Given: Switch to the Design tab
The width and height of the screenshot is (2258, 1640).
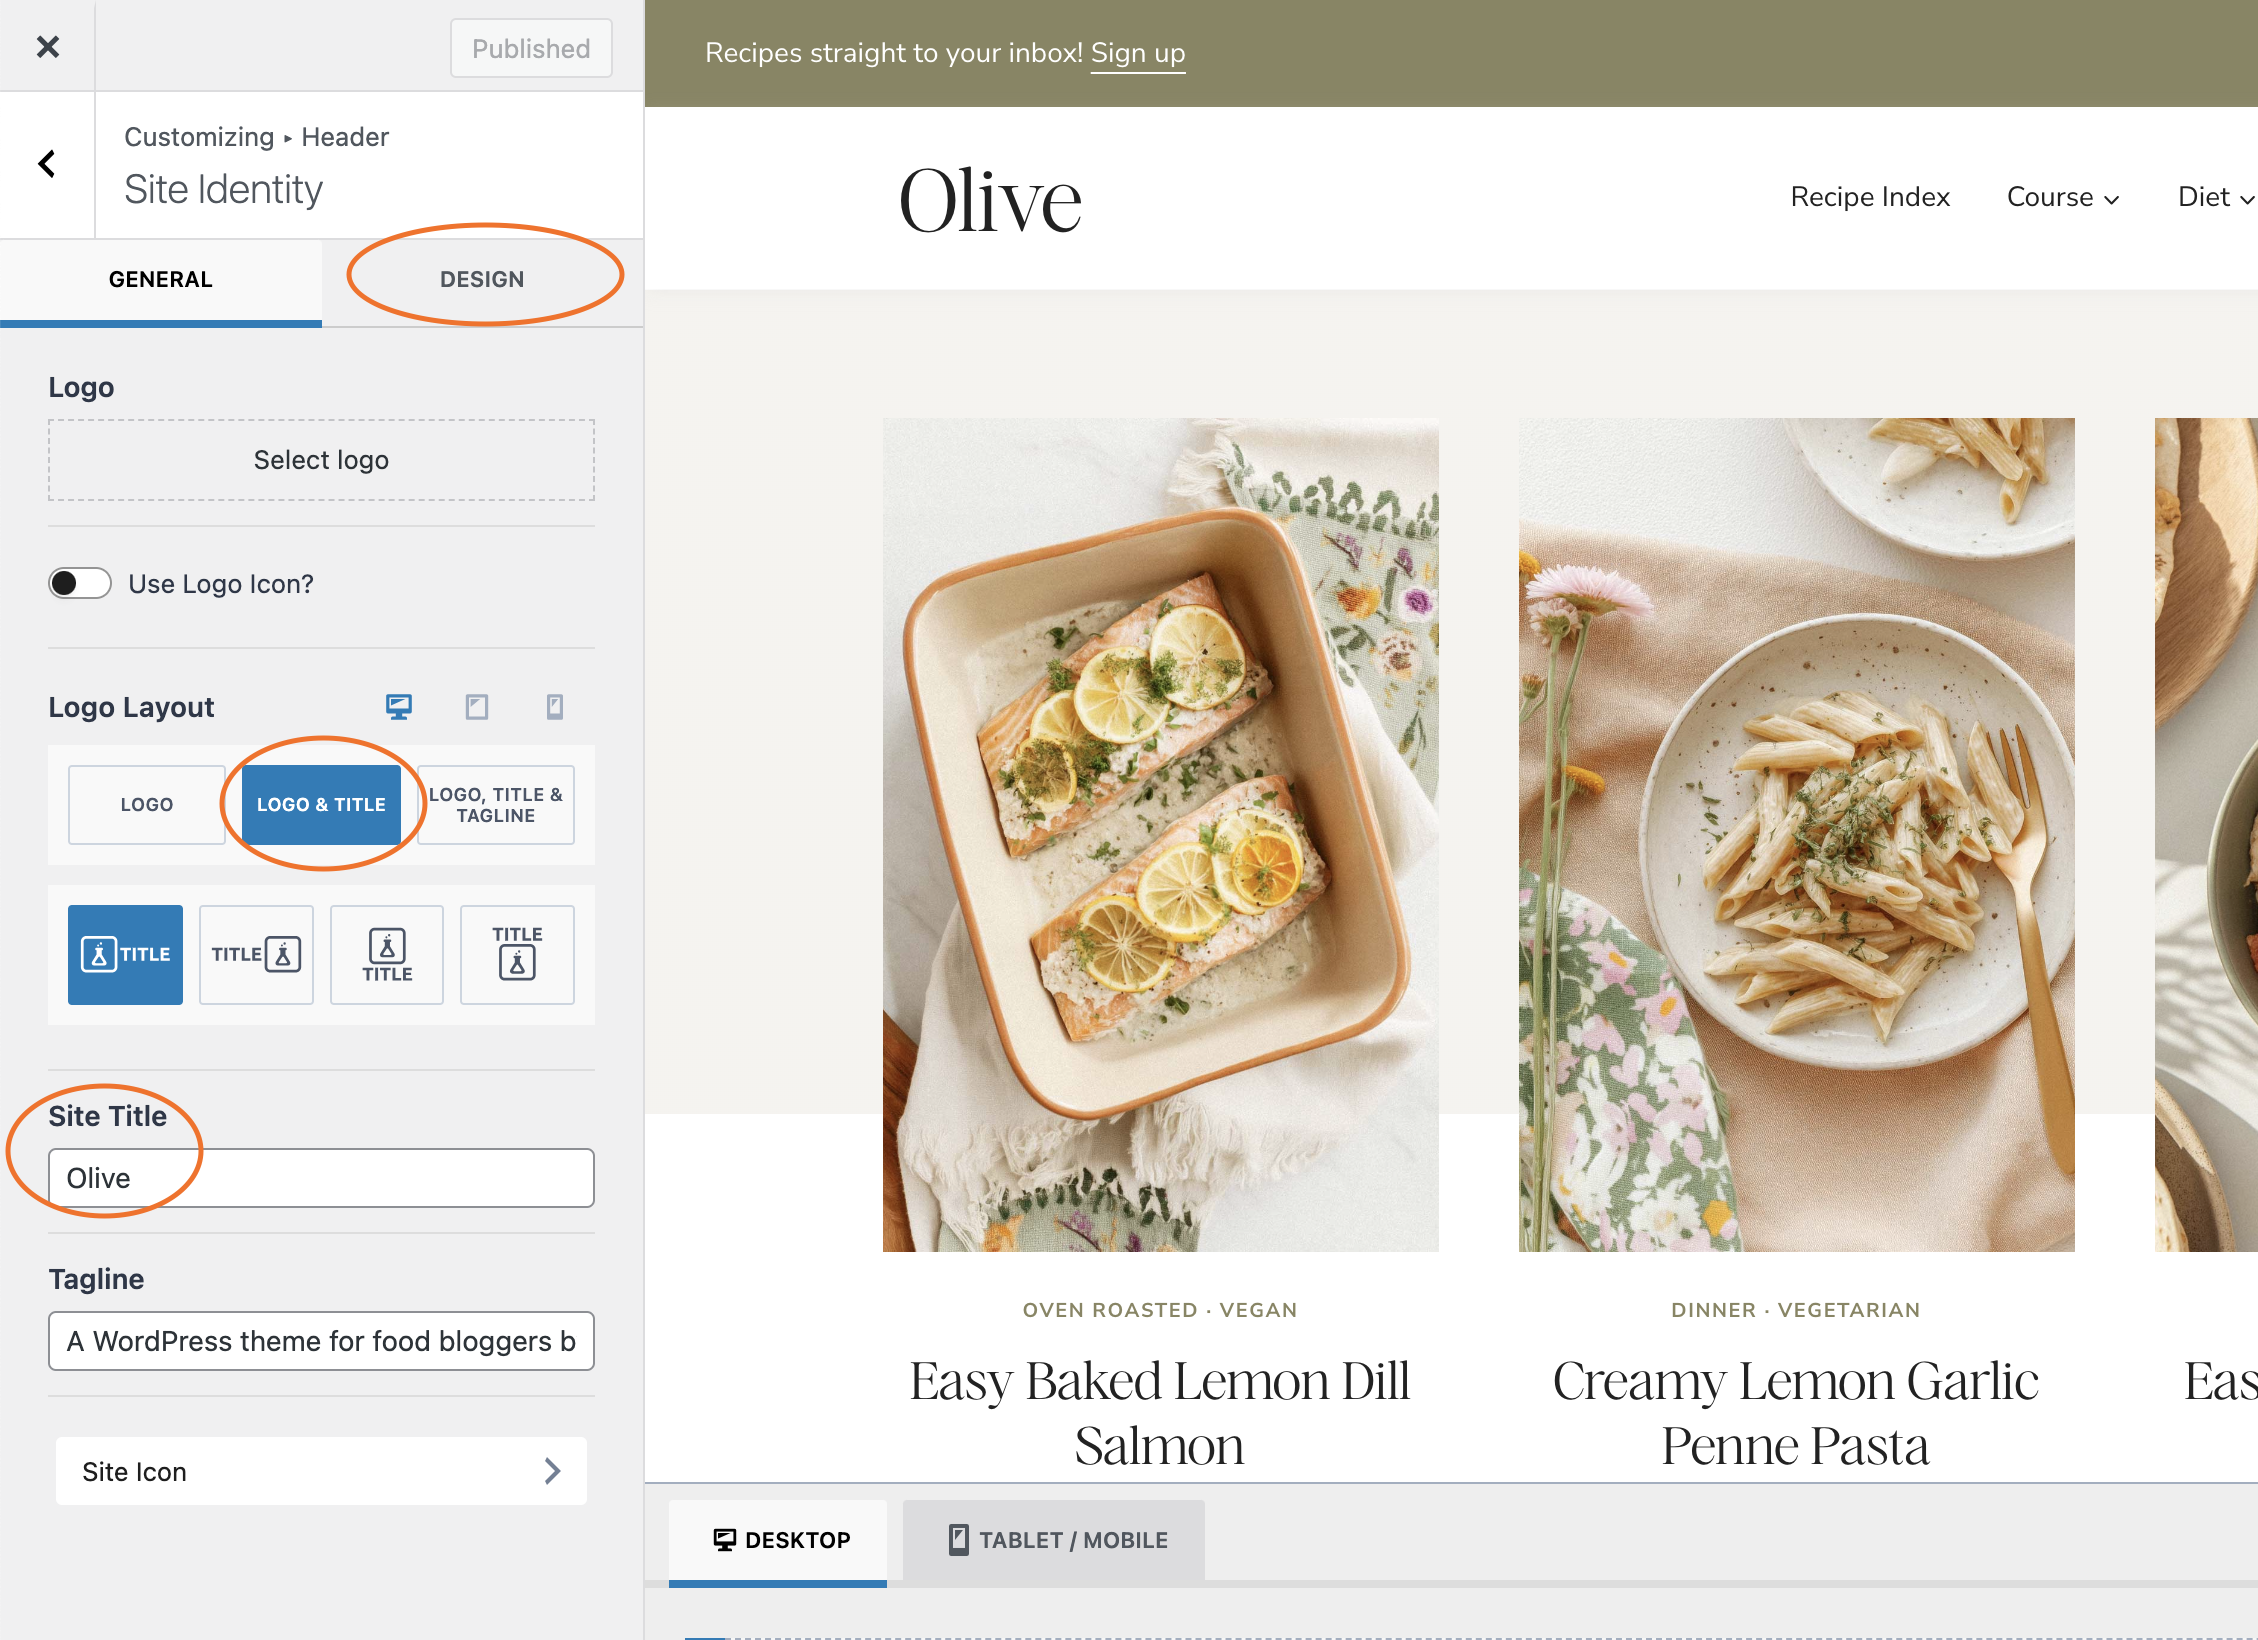Looking at the screenshot, I should click(482, 279).
